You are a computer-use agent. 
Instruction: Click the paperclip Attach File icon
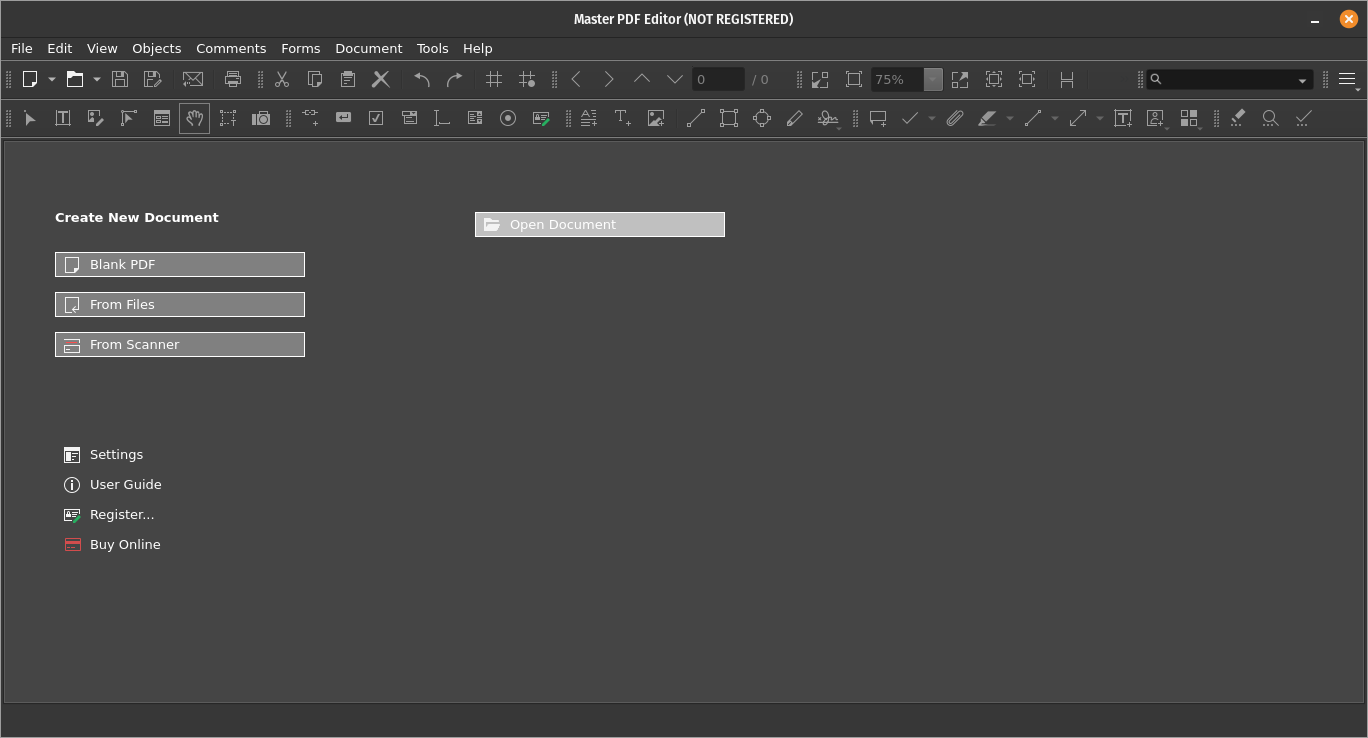point(955,118)
